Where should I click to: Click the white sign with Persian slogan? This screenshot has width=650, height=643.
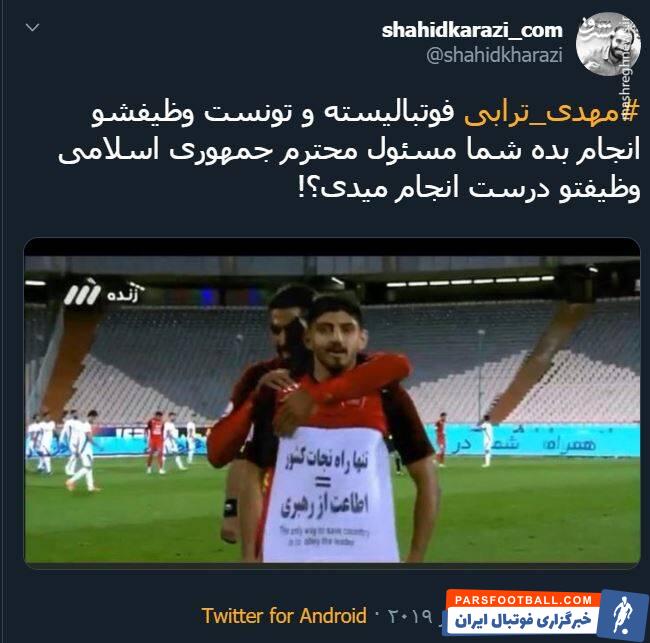pos(330,495)
